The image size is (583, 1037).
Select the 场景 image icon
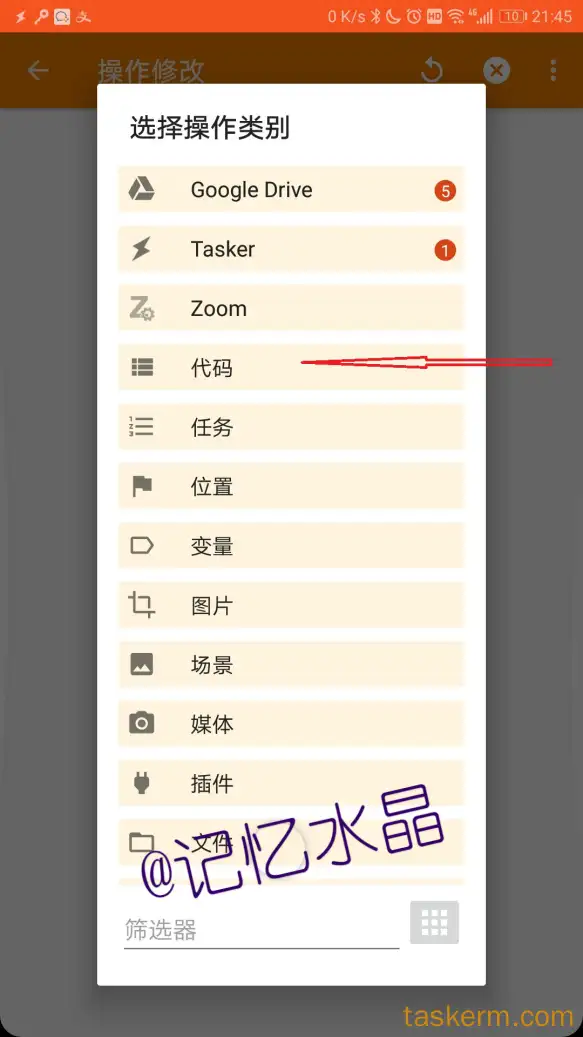[141, 665]
